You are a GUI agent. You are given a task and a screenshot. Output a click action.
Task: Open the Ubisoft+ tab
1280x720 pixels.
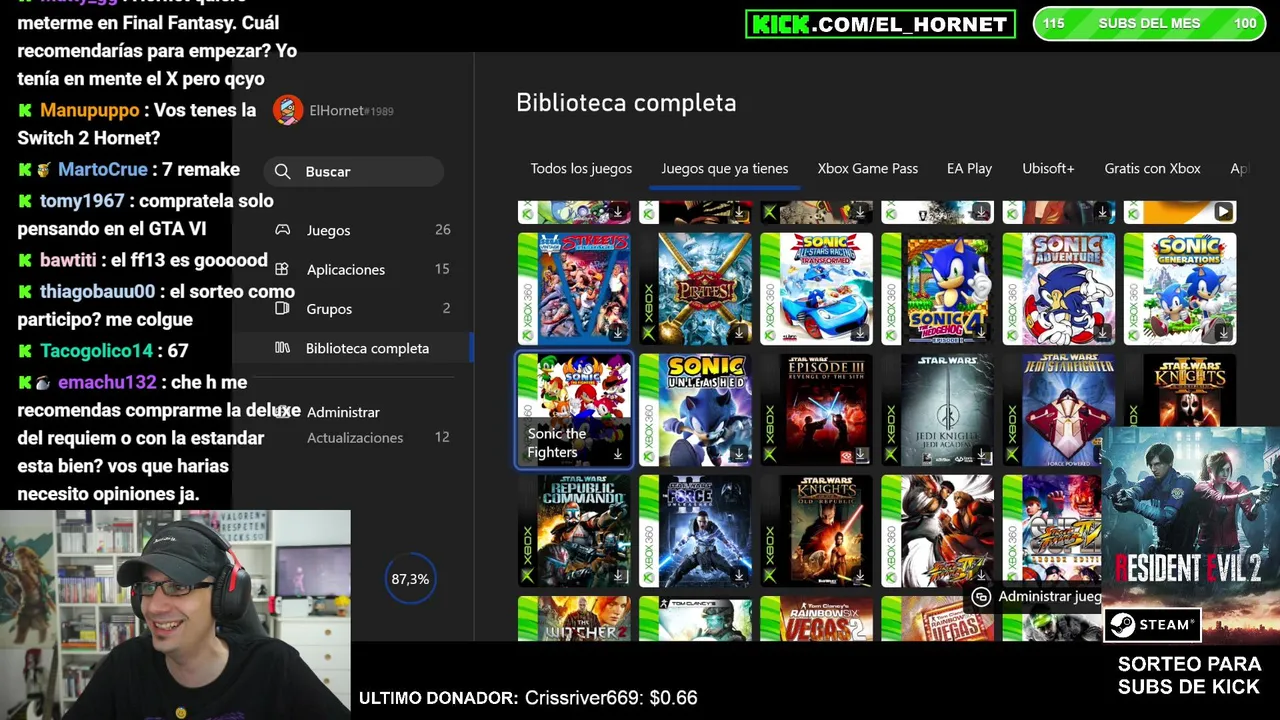point(1048,168)
